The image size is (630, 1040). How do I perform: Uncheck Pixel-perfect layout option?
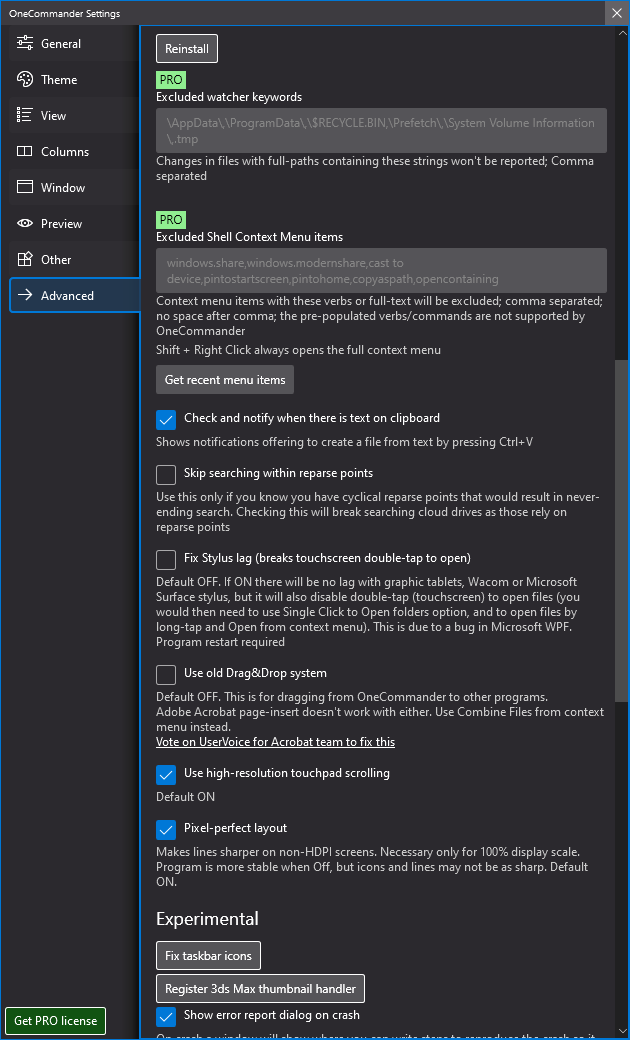166,829
